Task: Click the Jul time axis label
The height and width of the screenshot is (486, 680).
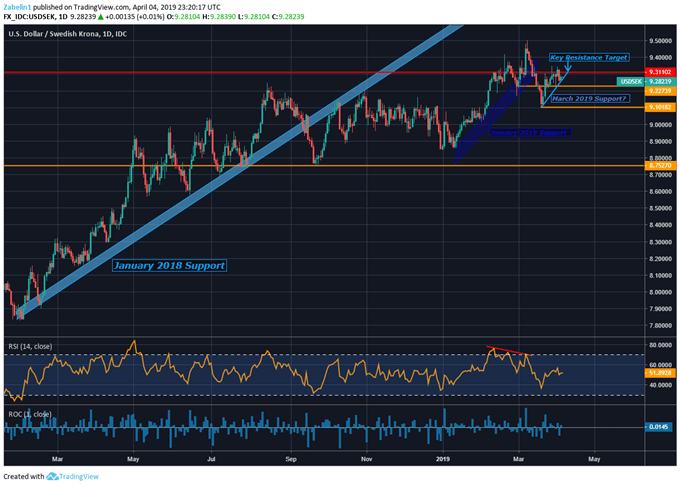Action: click(211, 459)
